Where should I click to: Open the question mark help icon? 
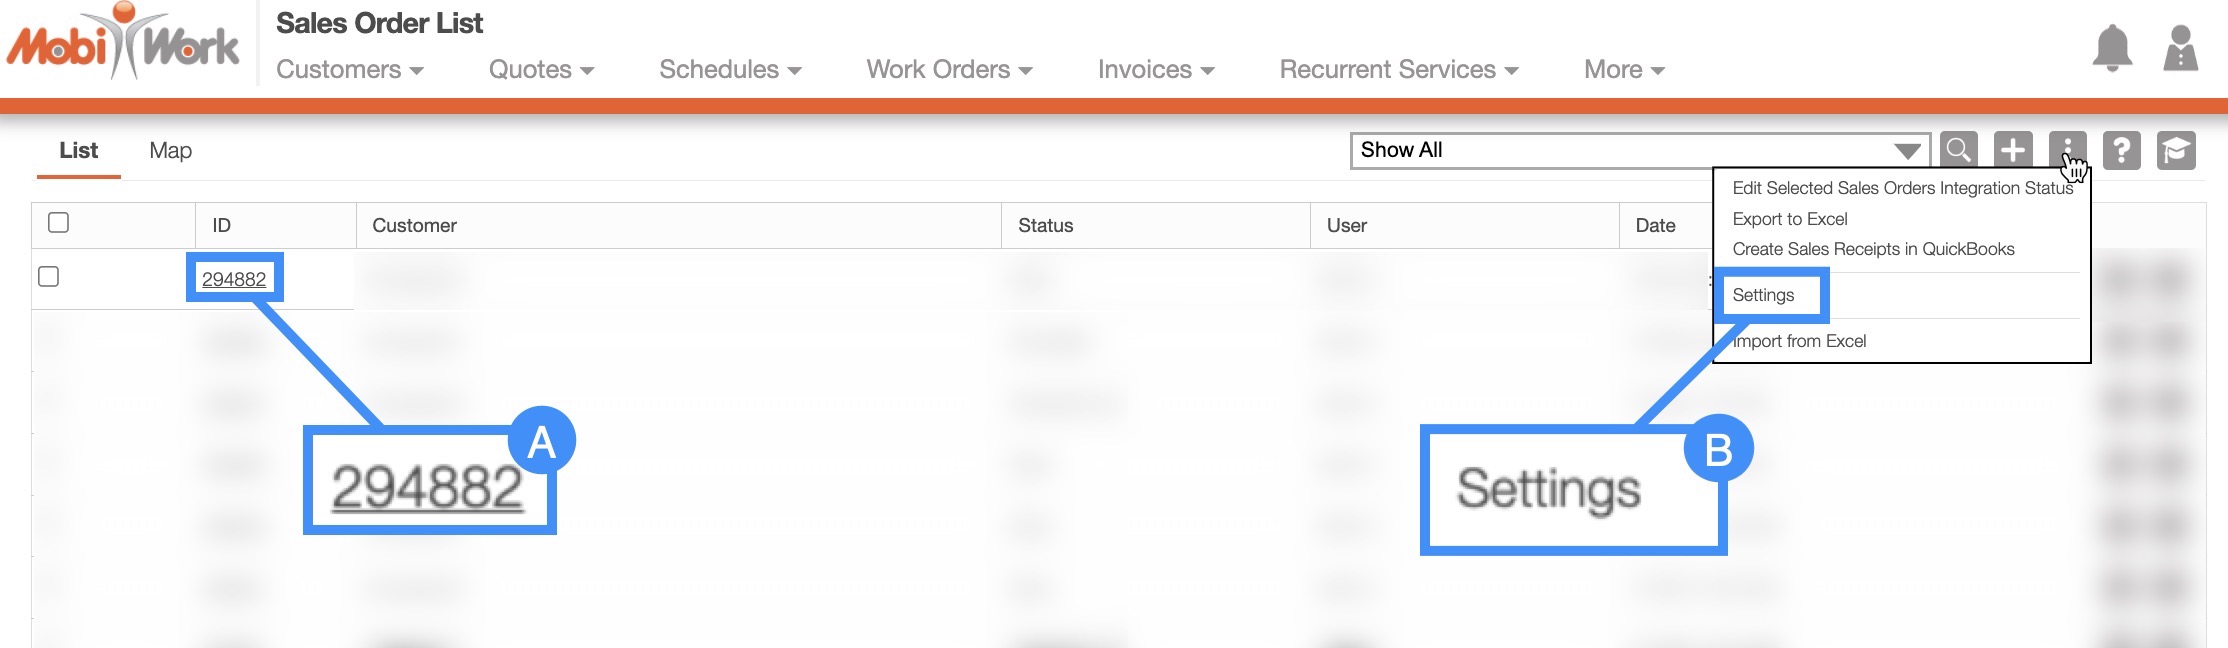tap(2121, 150)
